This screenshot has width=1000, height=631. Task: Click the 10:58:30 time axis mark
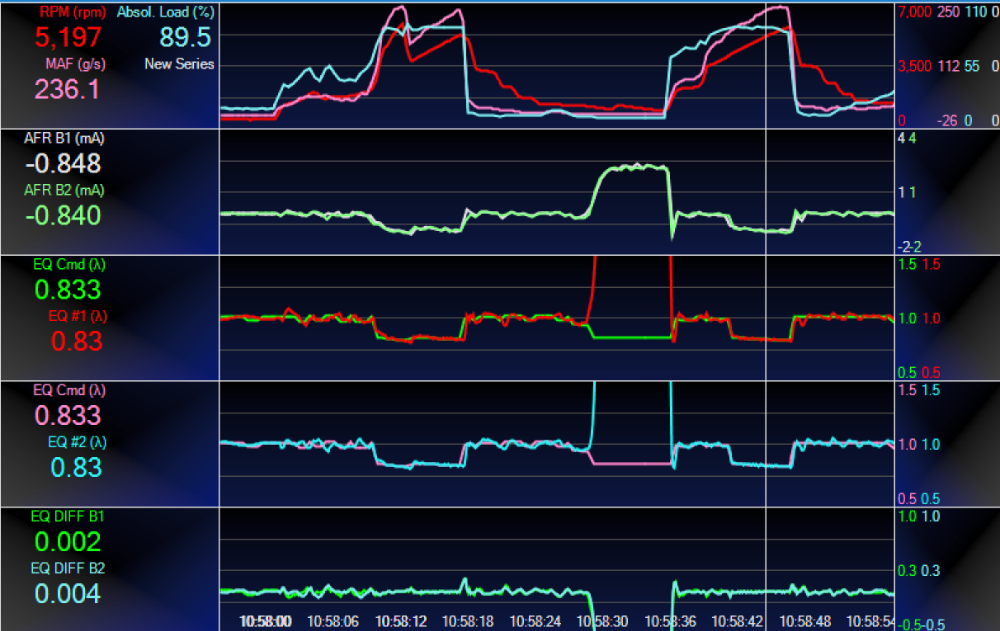[x=605, y=621]
